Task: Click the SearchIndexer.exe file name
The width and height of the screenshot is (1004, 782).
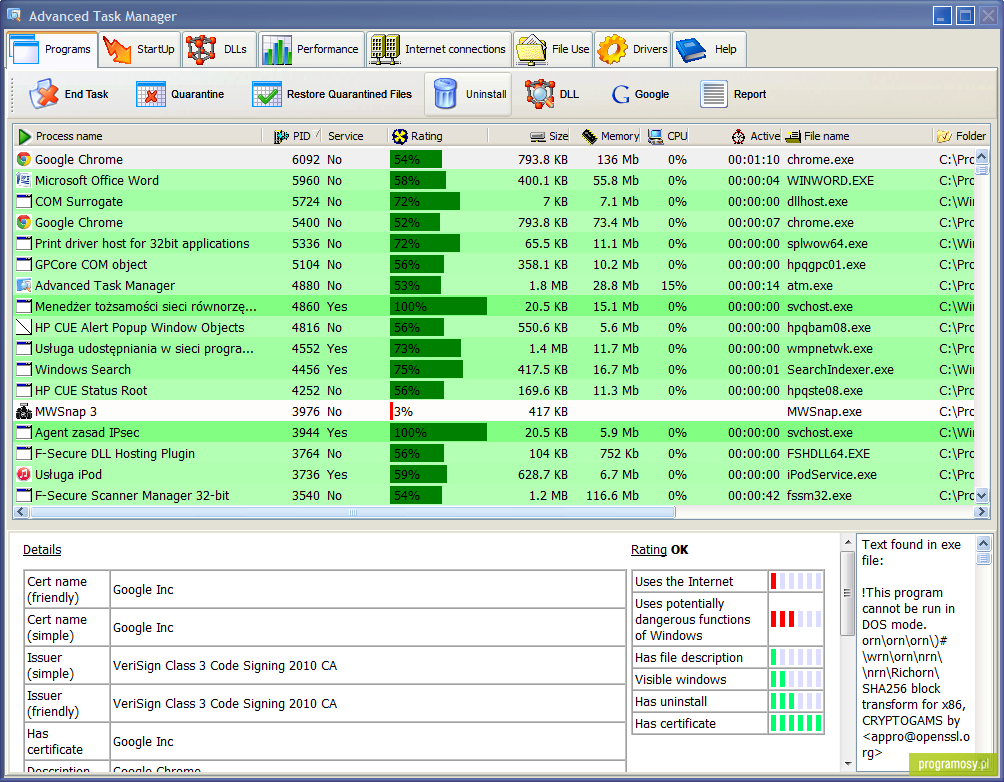Action: pyautogui.click(x=840, y=370)
